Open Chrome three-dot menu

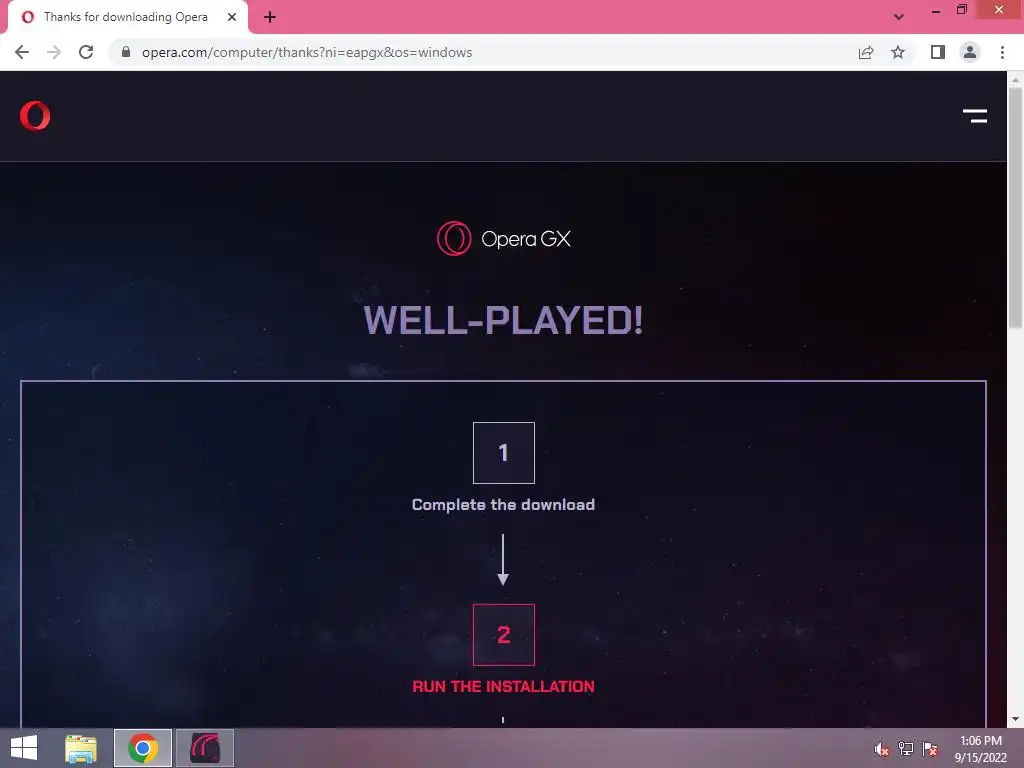point(1002,52)
